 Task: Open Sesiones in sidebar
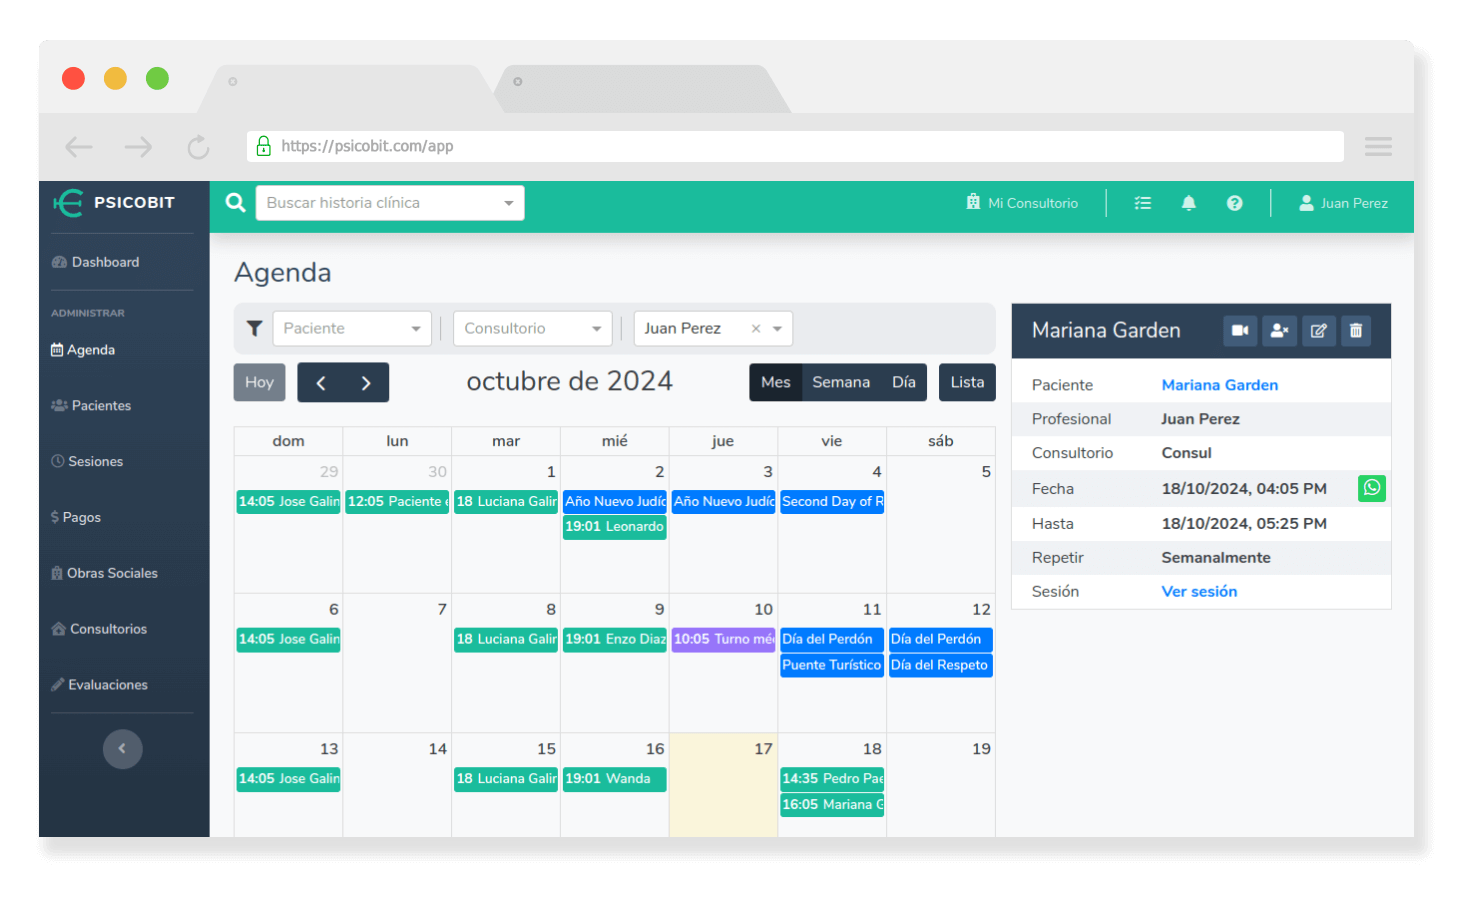pos(87,462)
